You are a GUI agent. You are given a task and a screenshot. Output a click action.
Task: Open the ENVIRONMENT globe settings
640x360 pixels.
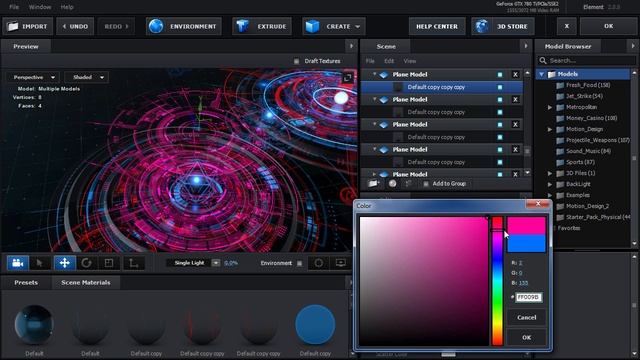[184, 27]
